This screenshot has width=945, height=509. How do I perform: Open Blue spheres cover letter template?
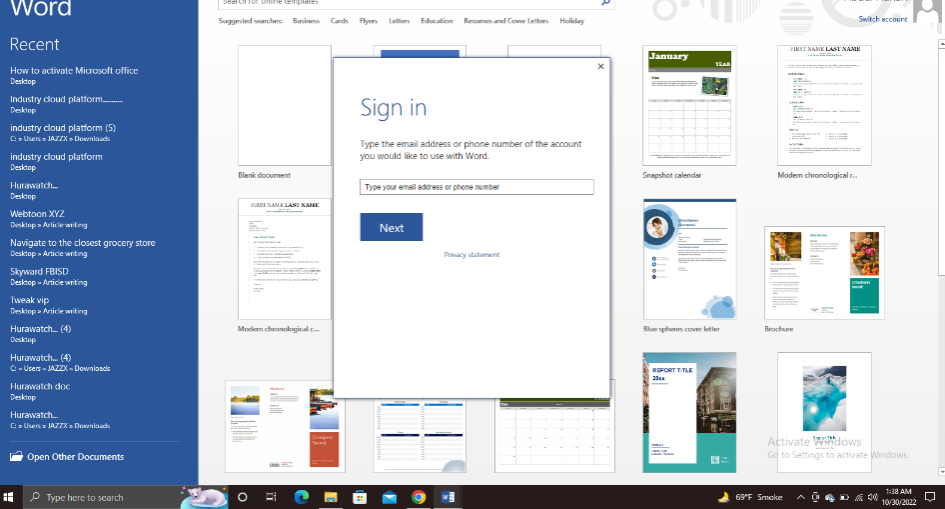click(689, 259)
